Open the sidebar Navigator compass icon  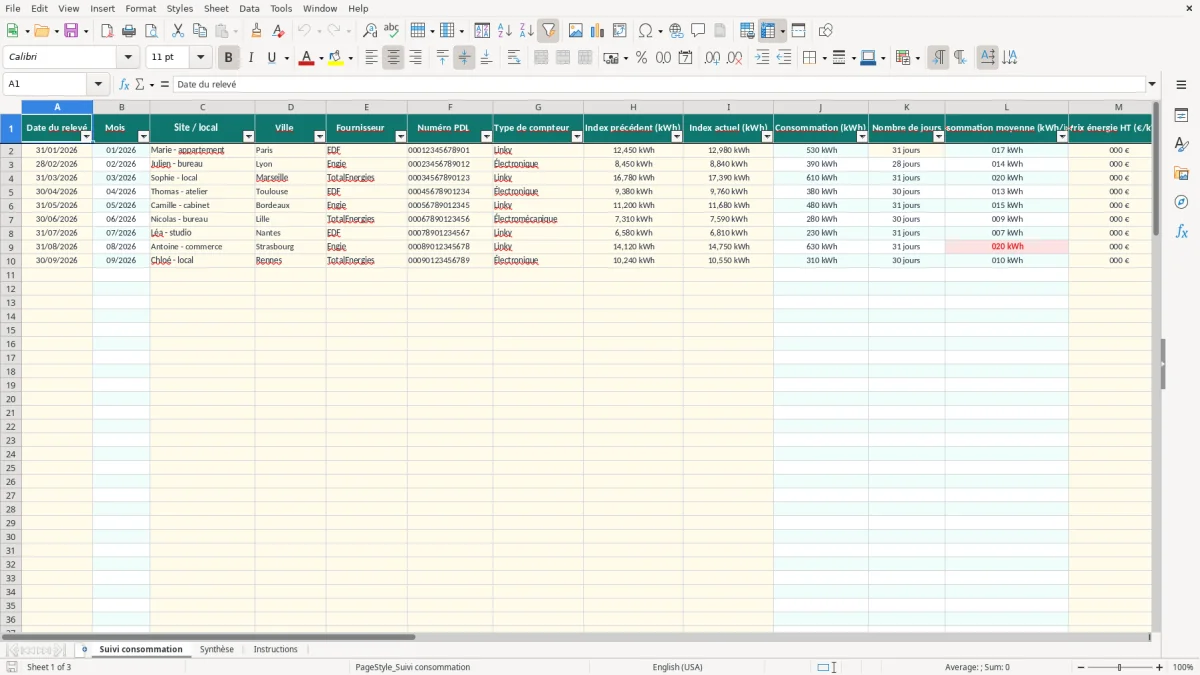tap(1181, 202)
